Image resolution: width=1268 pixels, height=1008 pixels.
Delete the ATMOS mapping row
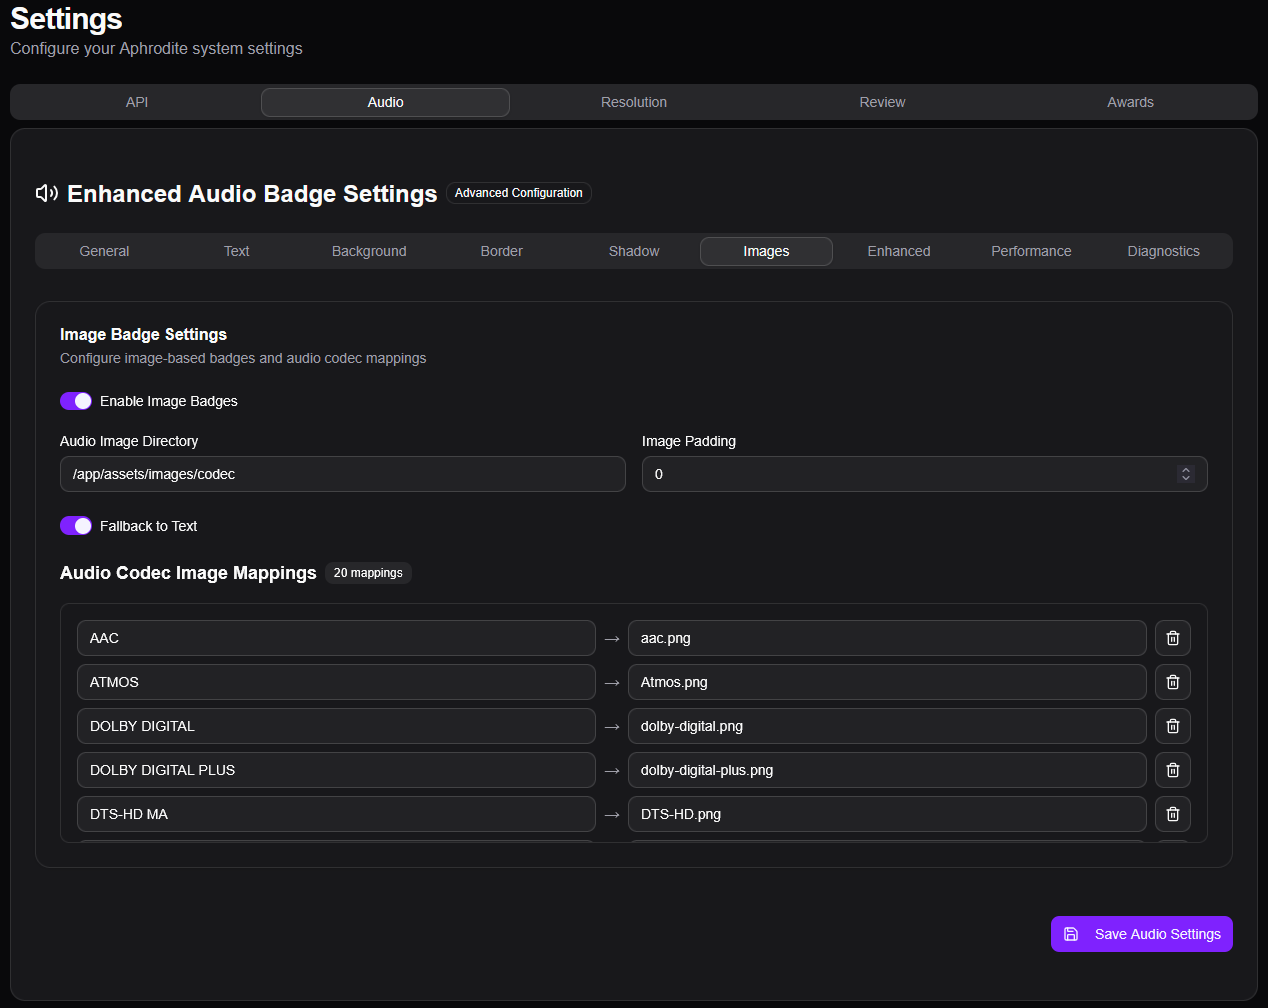(x=1173, y=682)
